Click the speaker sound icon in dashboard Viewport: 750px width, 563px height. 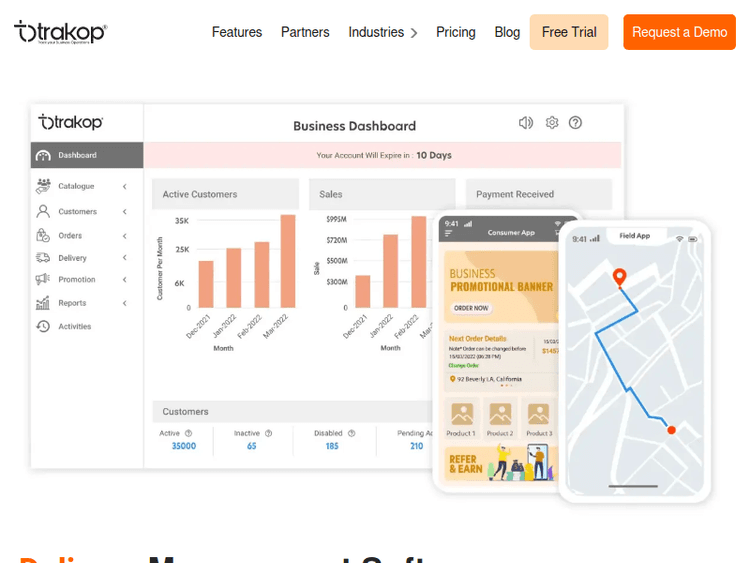tap(526, 123)
